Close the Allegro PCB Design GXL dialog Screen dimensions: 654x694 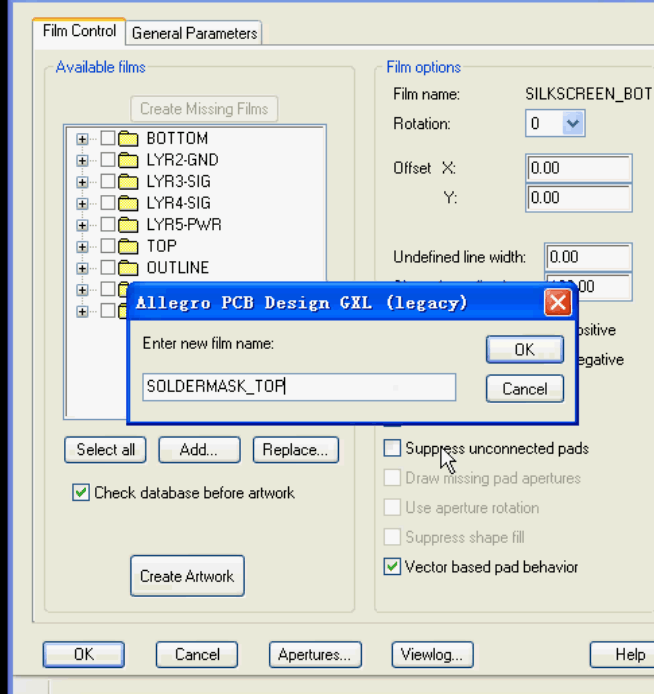[x=557, y=303]
